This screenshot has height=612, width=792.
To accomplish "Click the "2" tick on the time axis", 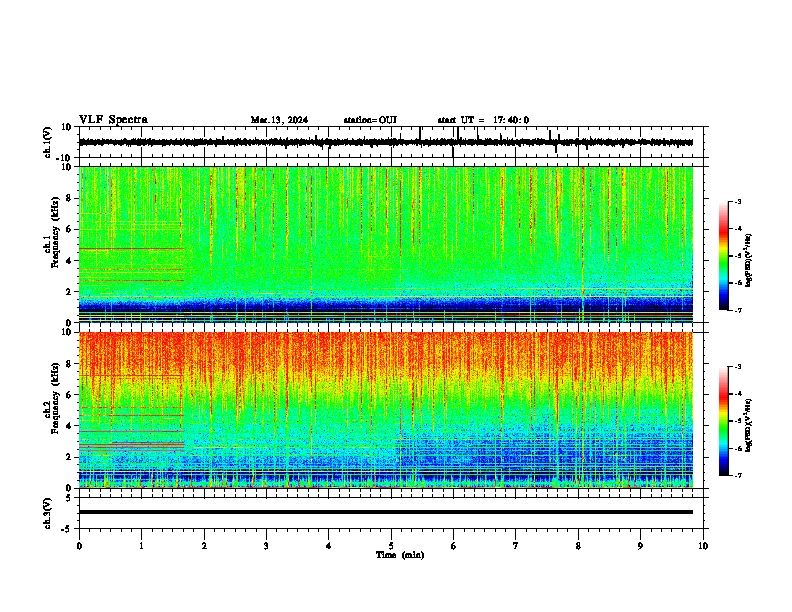I will tap(204, 546).
